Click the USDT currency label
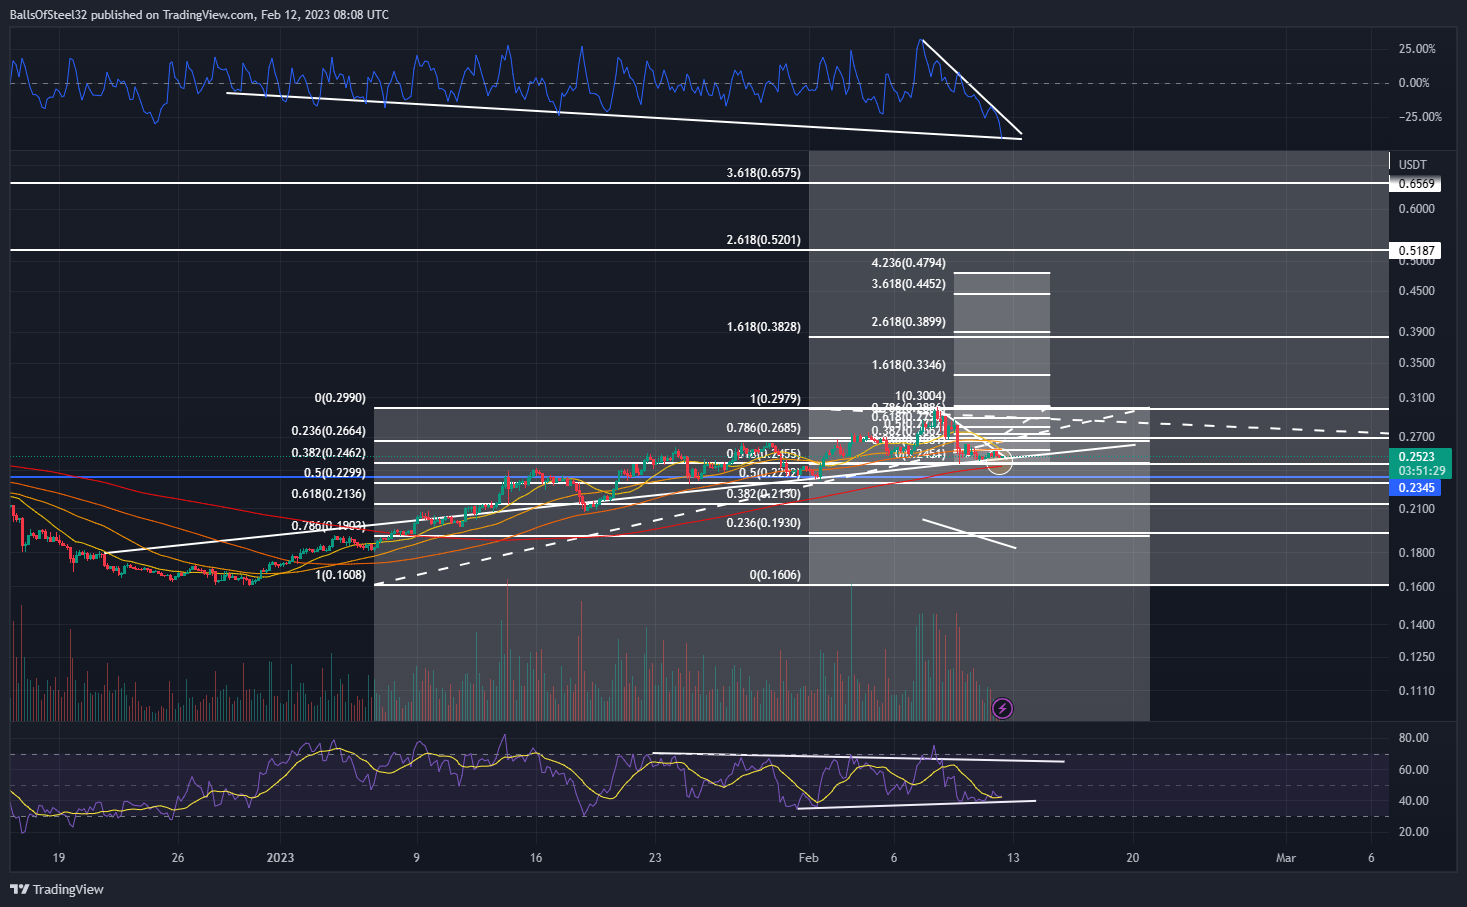The height and width of the screenshot is (907, 1467). point(1412,165)
